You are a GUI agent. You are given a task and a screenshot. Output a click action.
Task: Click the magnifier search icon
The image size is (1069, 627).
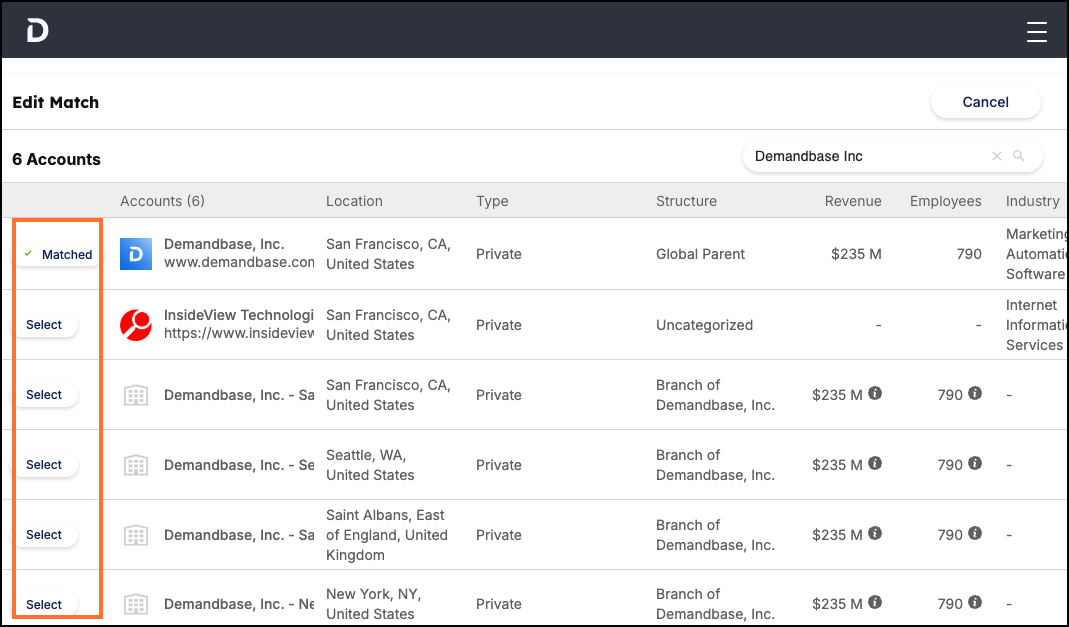(x=1019, y=156)
